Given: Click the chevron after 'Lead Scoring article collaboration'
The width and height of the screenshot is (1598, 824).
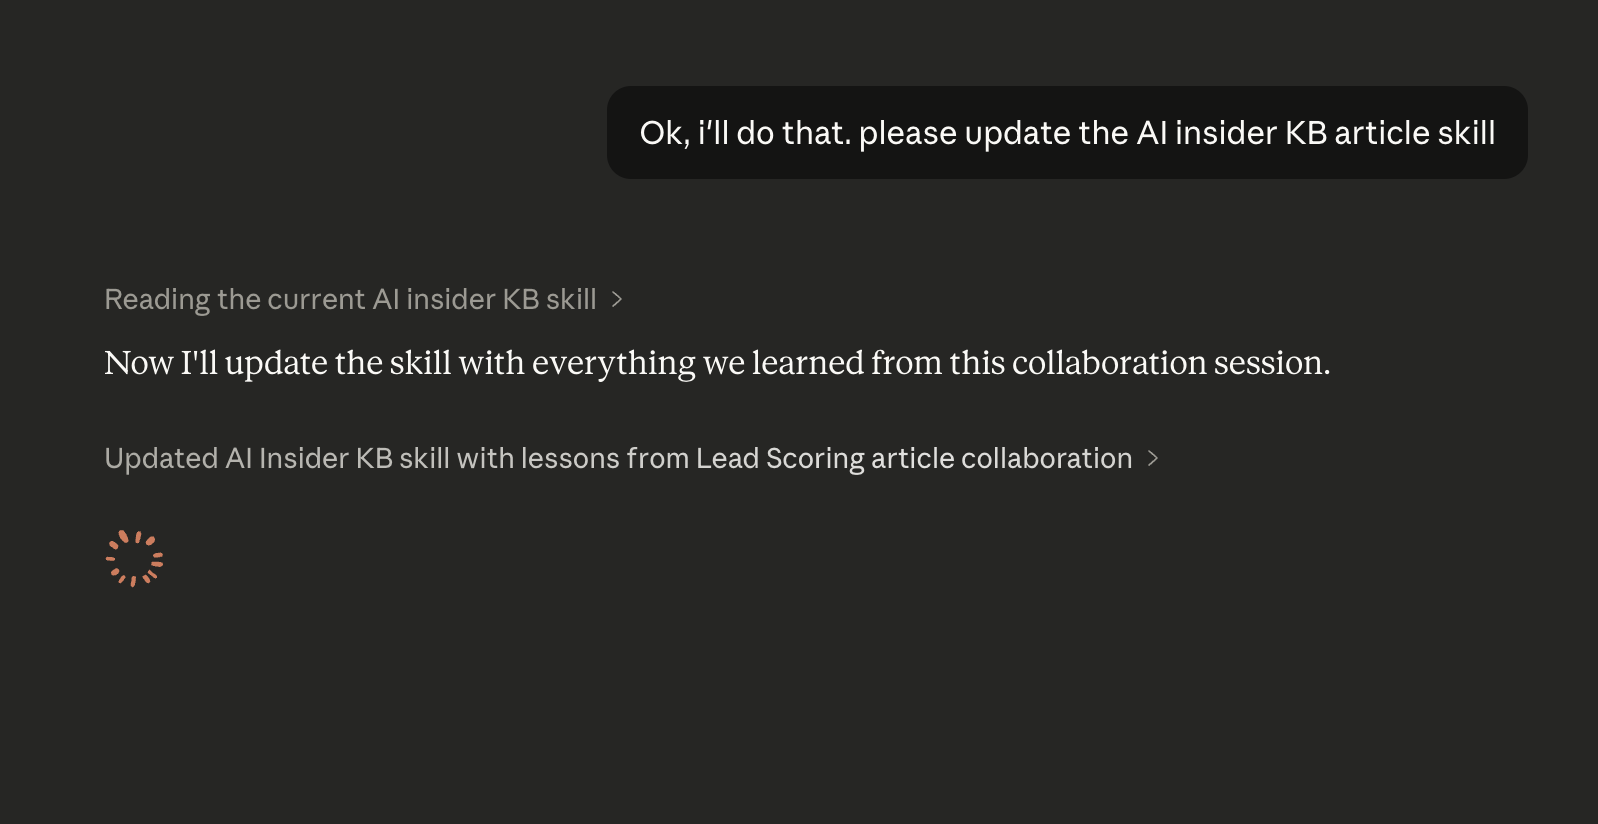Looking at the screenshot, I should [1153, 458].
